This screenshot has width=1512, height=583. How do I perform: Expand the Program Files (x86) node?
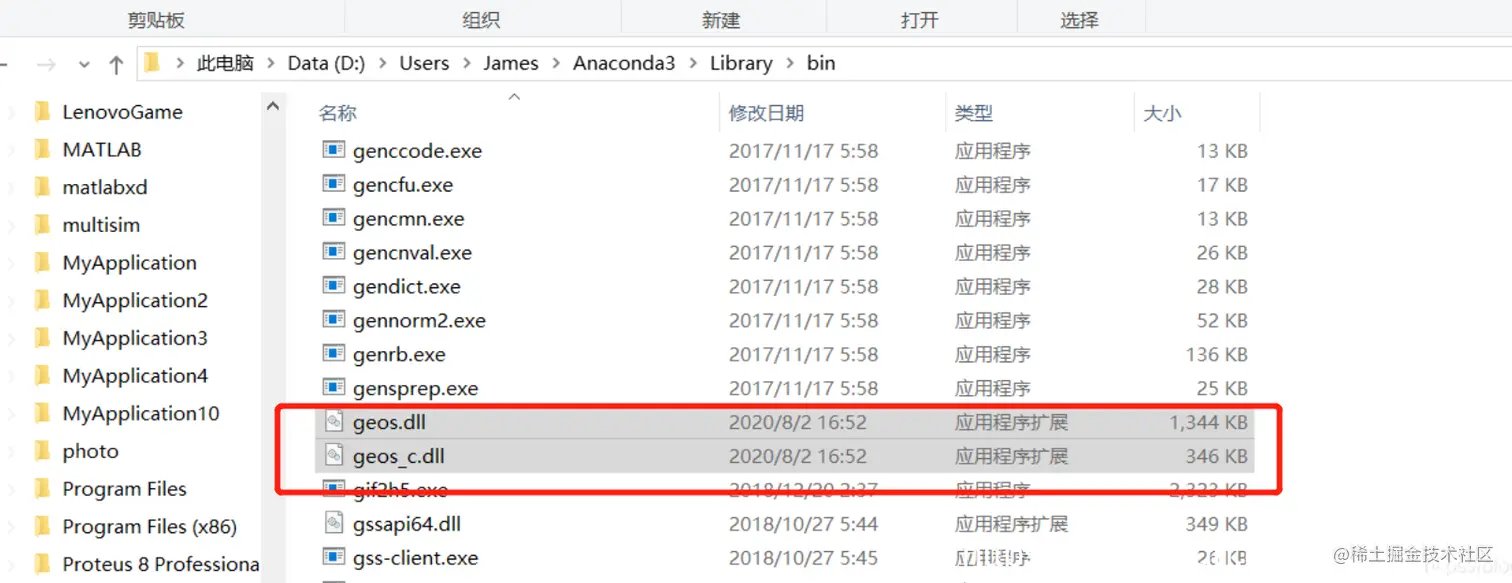coord(11,527)
